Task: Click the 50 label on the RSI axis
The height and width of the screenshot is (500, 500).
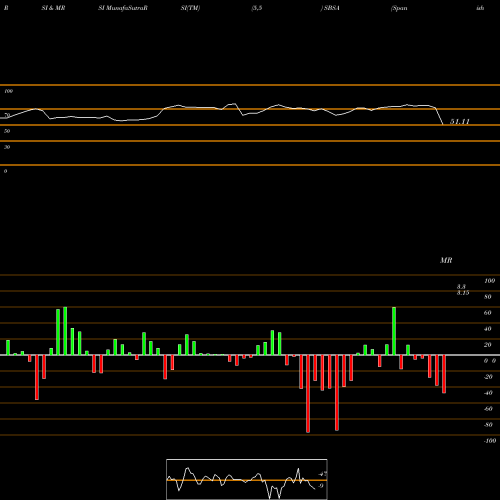Action: tap(7, 131)
